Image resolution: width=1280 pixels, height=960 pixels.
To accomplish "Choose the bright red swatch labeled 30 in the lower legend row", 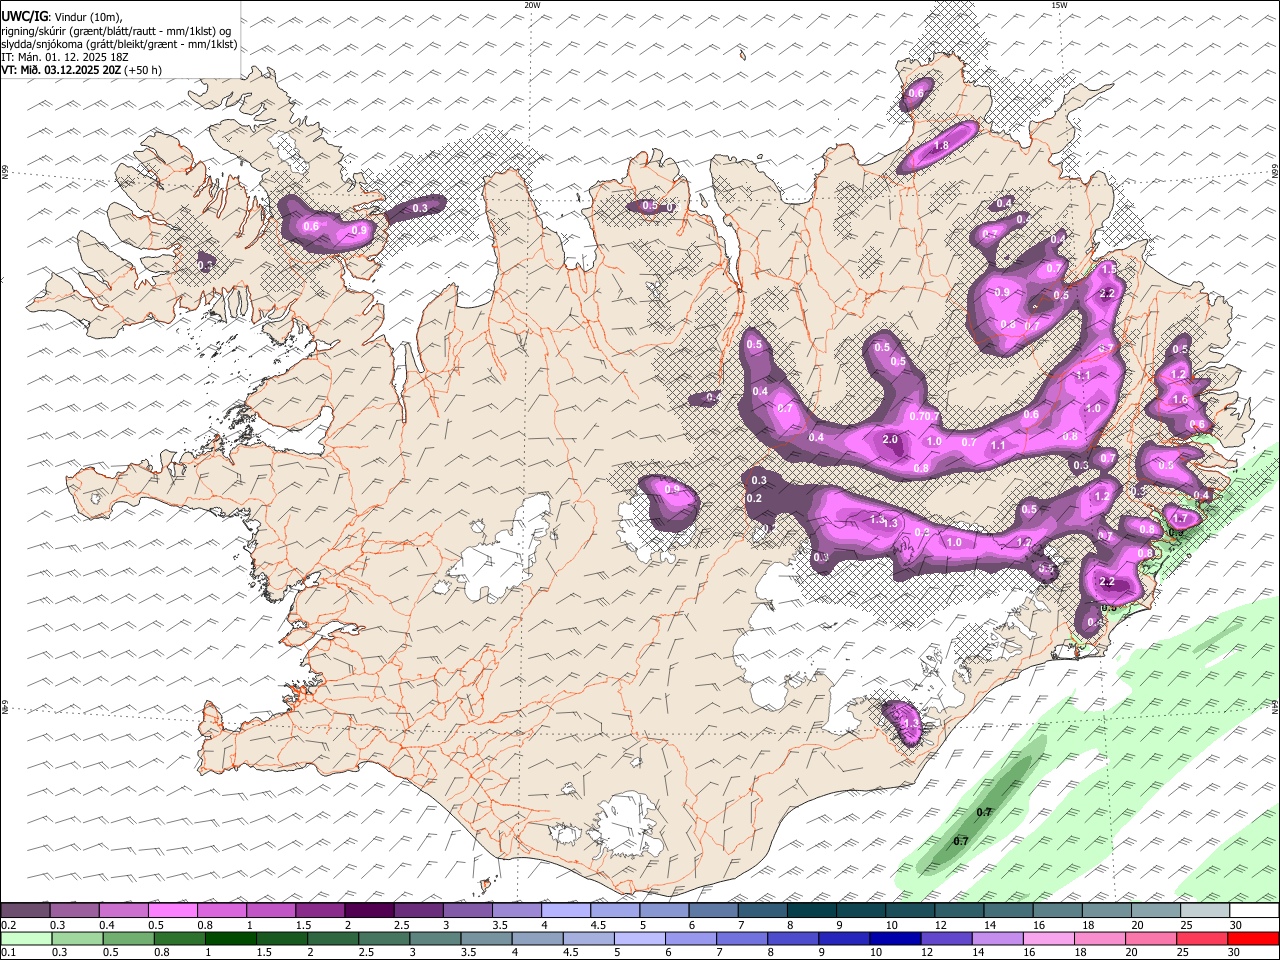I will [x=1254, y=939].
